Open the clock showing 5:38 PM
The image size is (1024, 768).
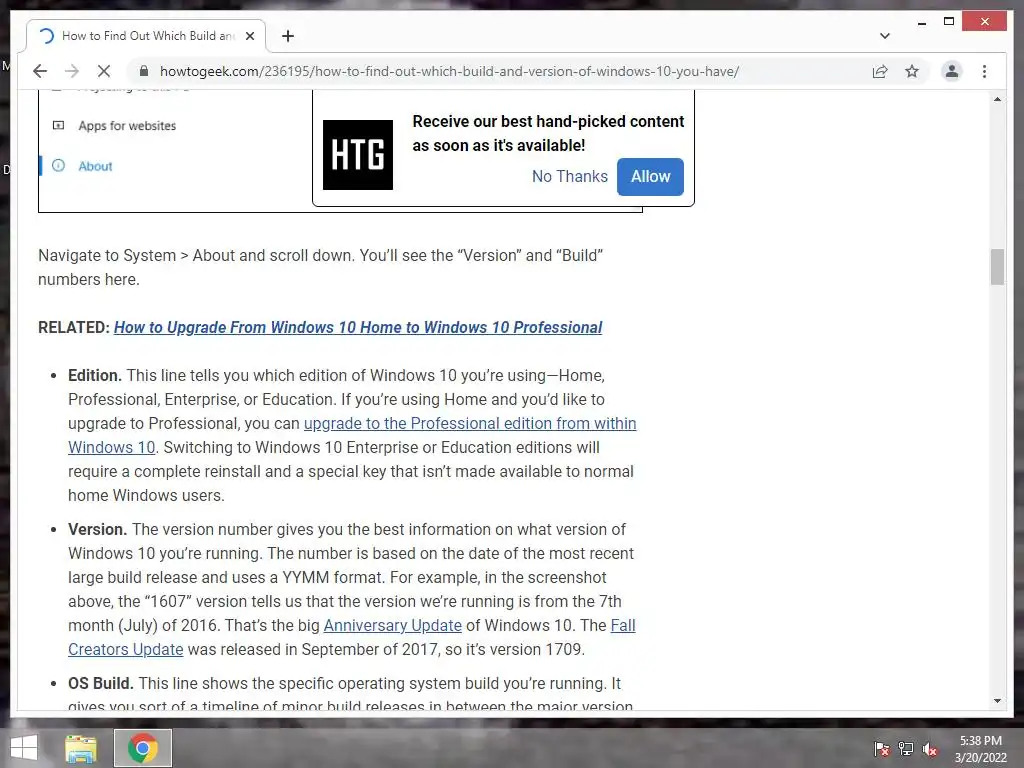coord(981,749)
